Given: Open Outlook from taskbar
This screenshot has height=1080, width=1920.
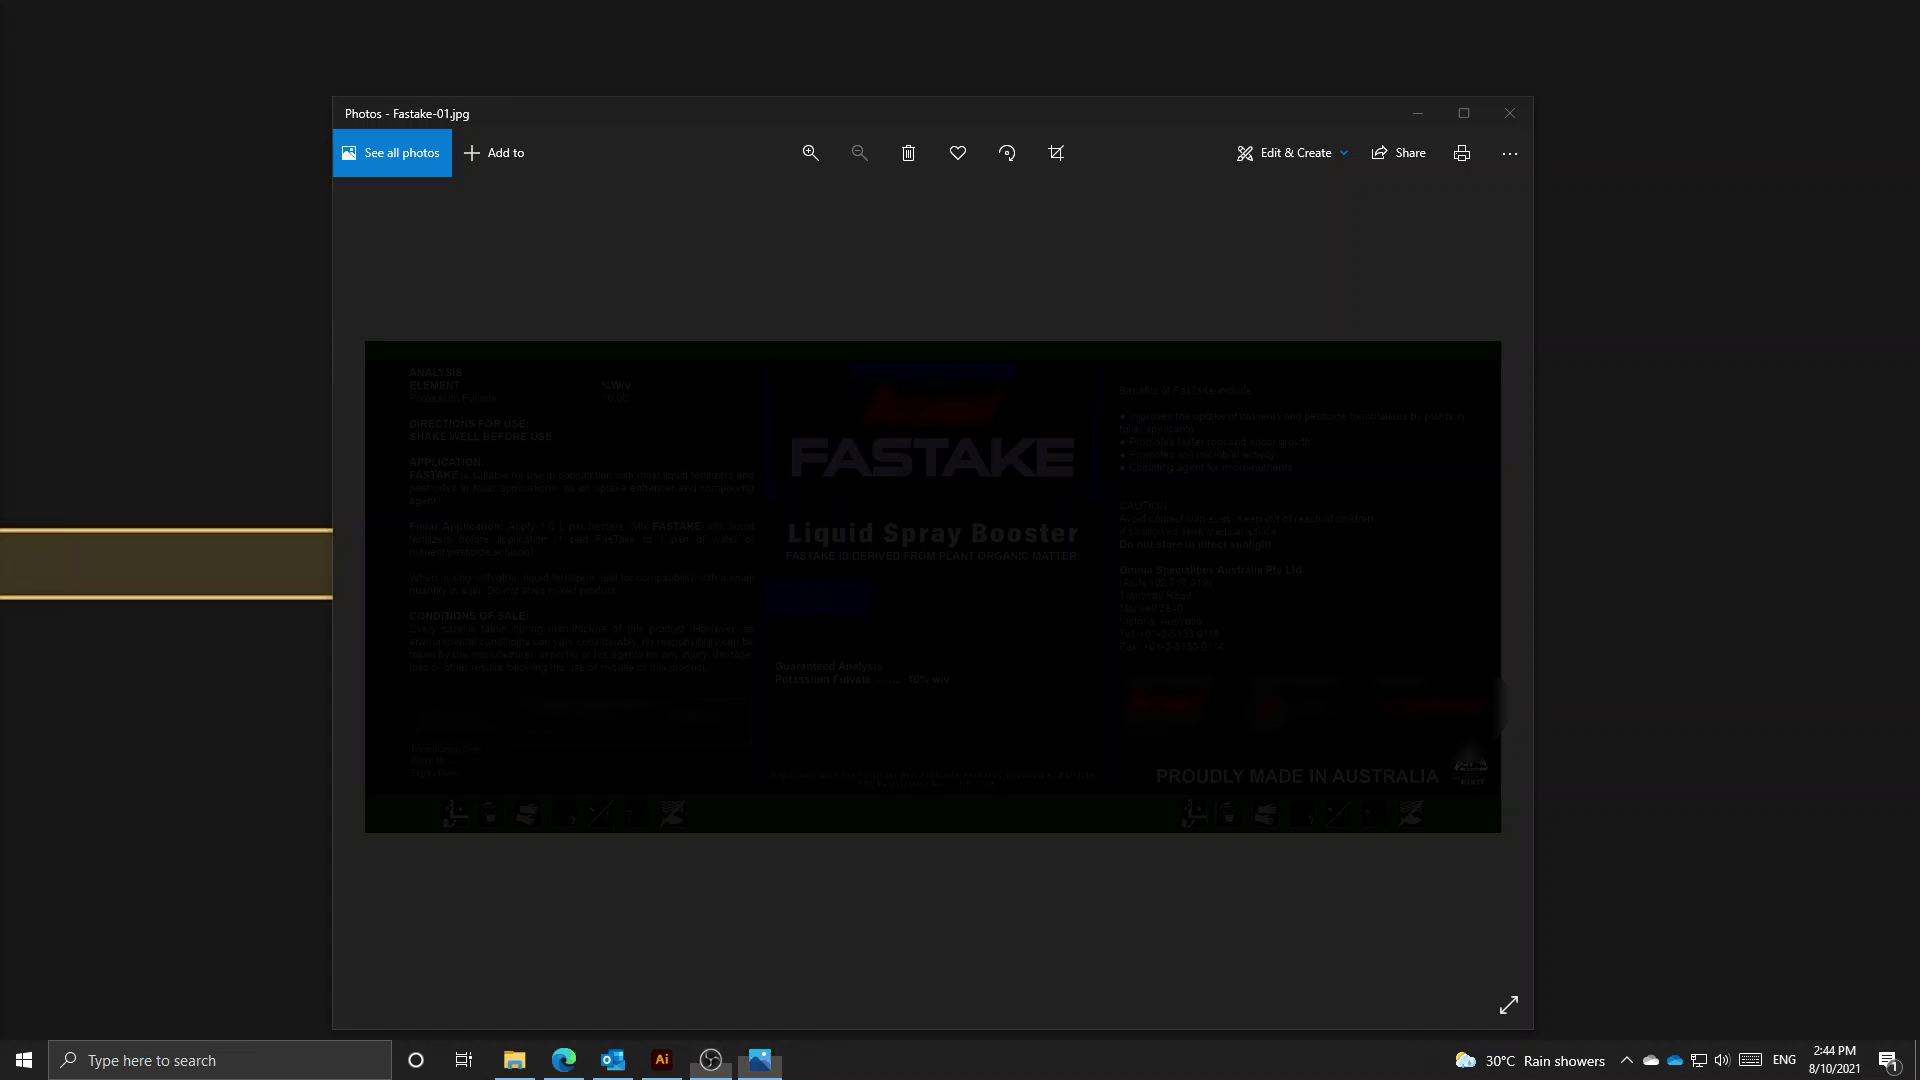Looking at the screenshot, I should coord(612,1060).
